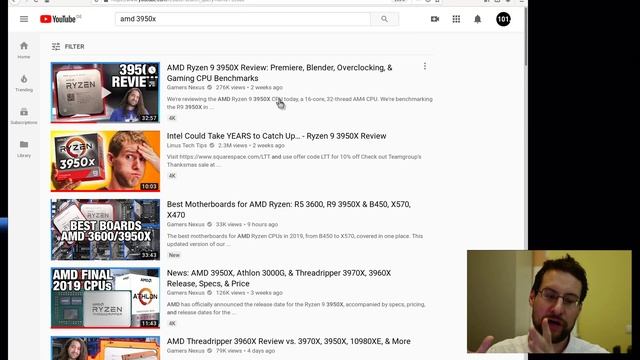640x360 pixels.
Task: Click the description starting 'We're reviewing the AMD Ryzen 9'
Action: point(300,103)
